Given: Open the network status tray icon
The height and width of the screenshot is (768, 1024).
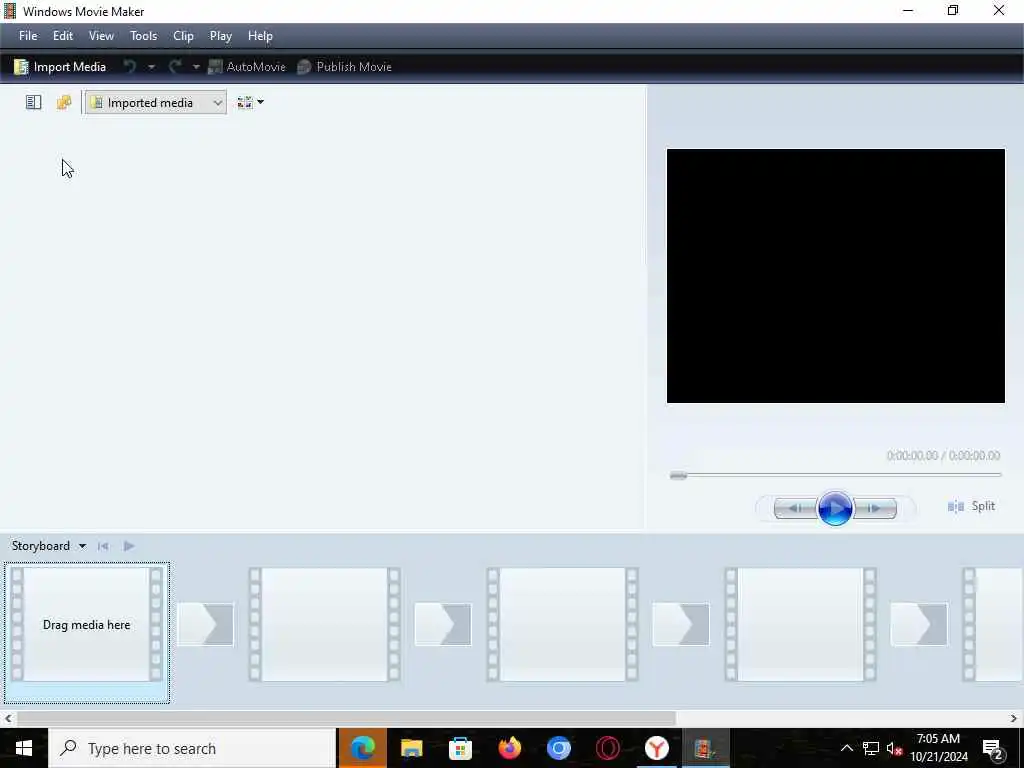Looking at the screenshot, I should click(871, 748).
